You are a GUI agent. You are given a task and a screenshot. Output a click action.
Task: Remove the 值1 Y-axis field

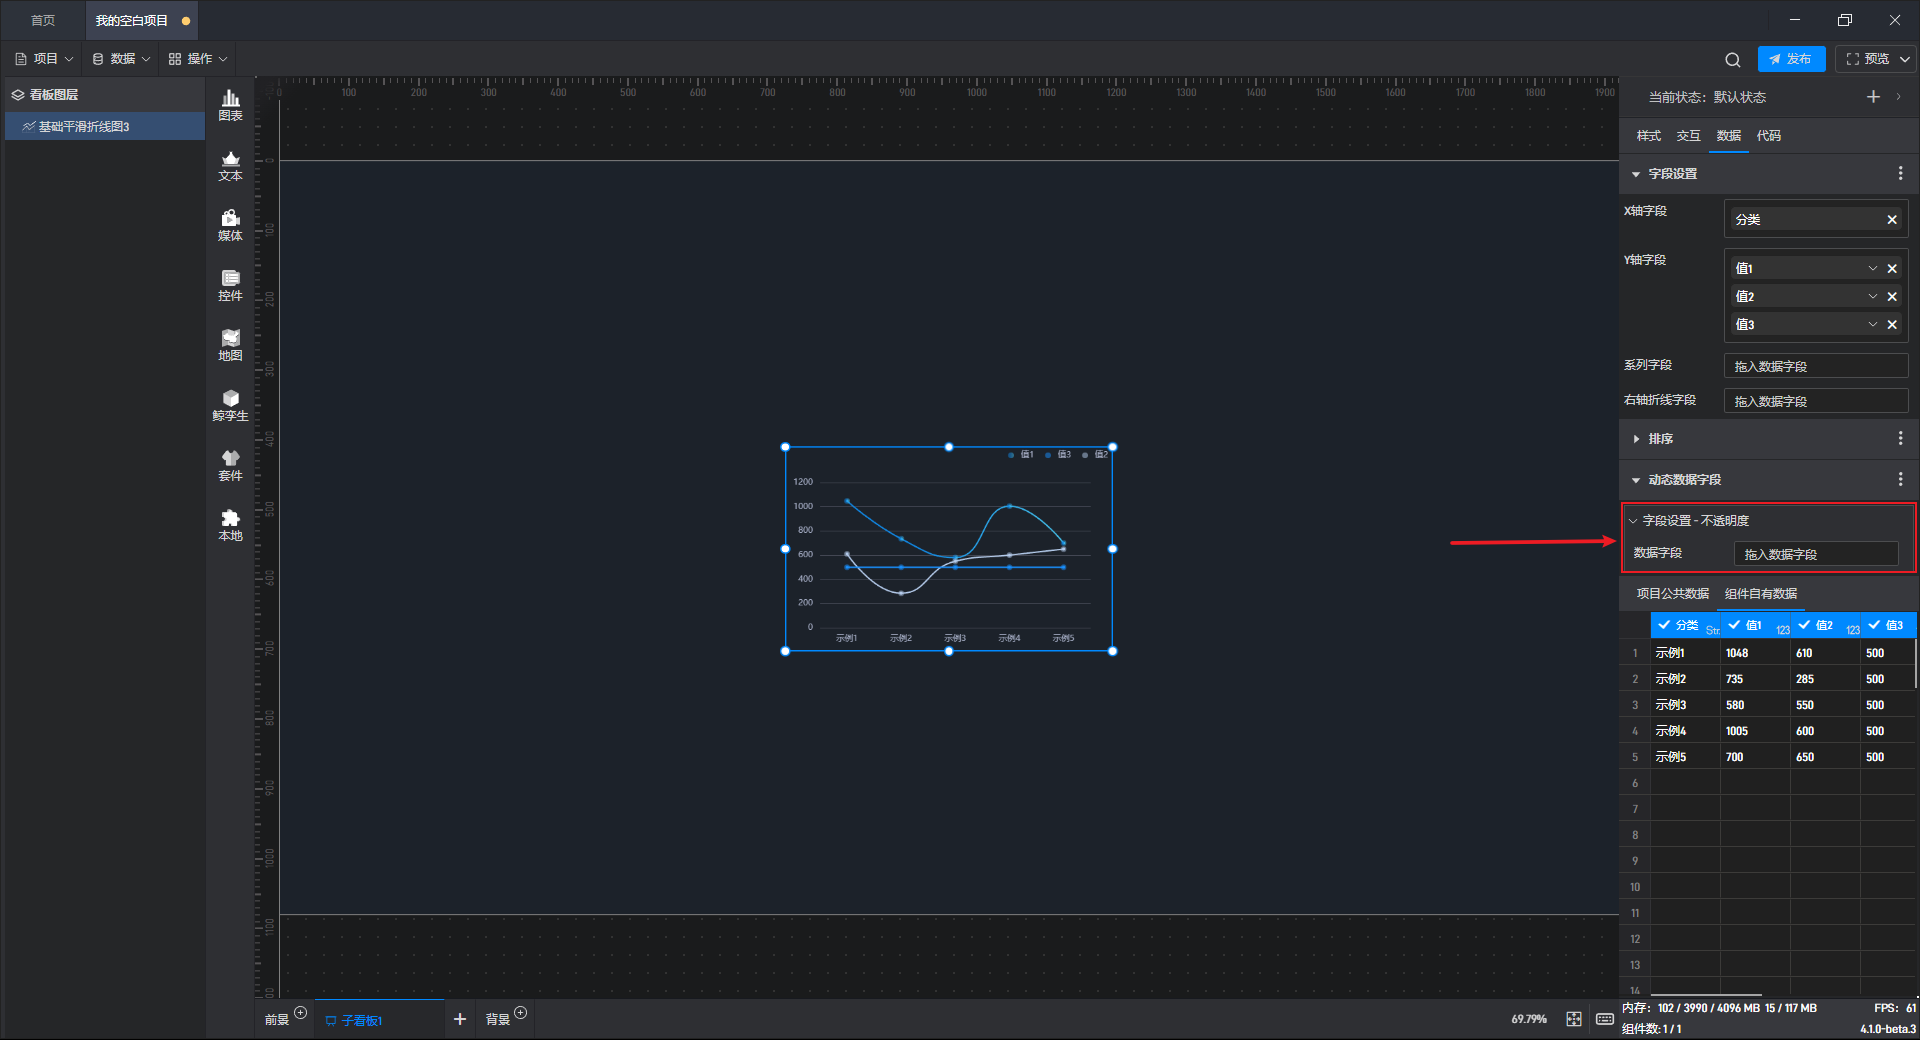pos(1892,269)
